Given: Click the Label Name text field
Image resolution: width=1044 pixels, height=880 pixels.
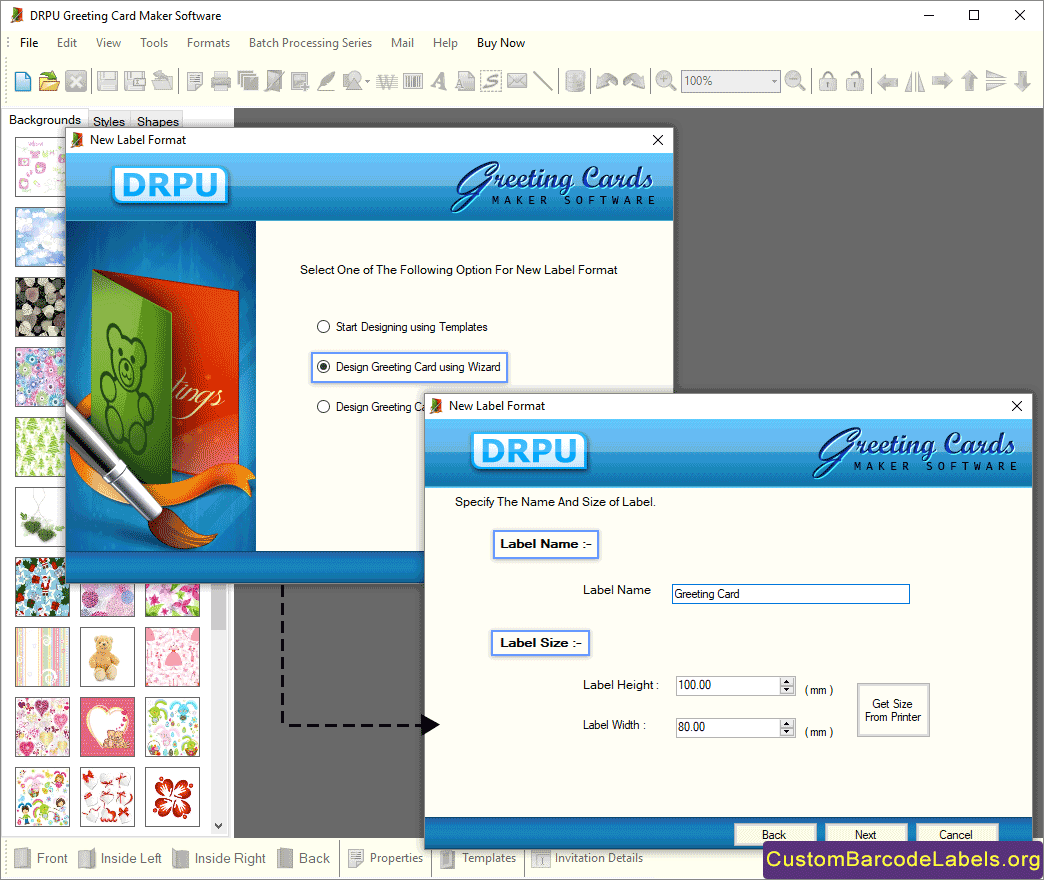Looking at the screenshot, I should [790, 594].
